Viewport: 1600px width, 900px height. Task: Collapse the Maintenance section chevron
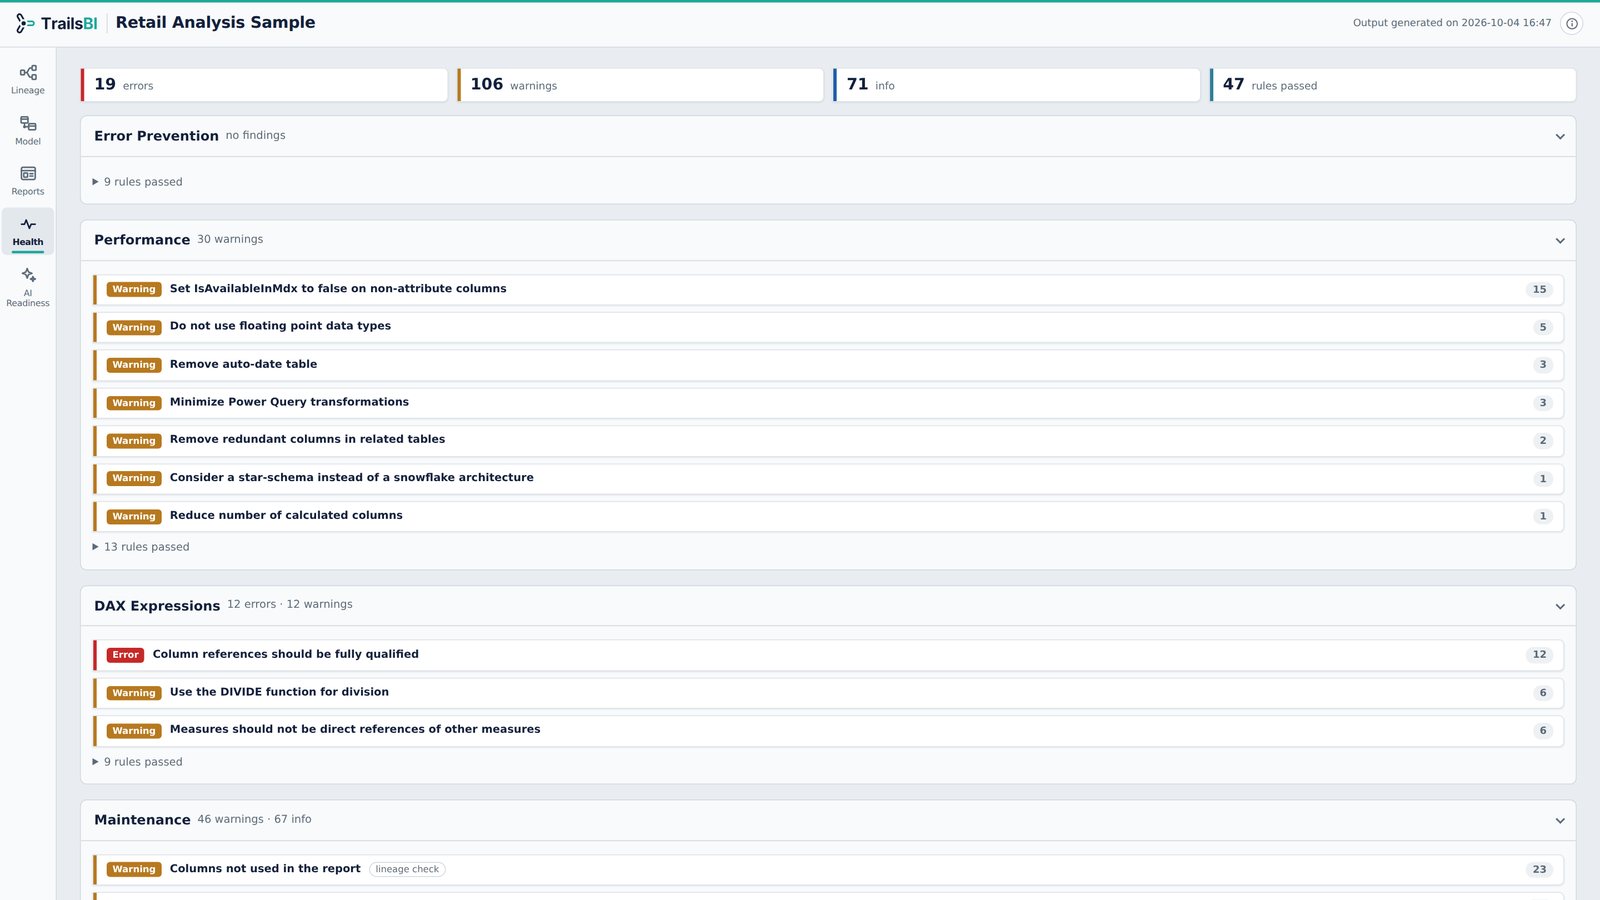1560,821
